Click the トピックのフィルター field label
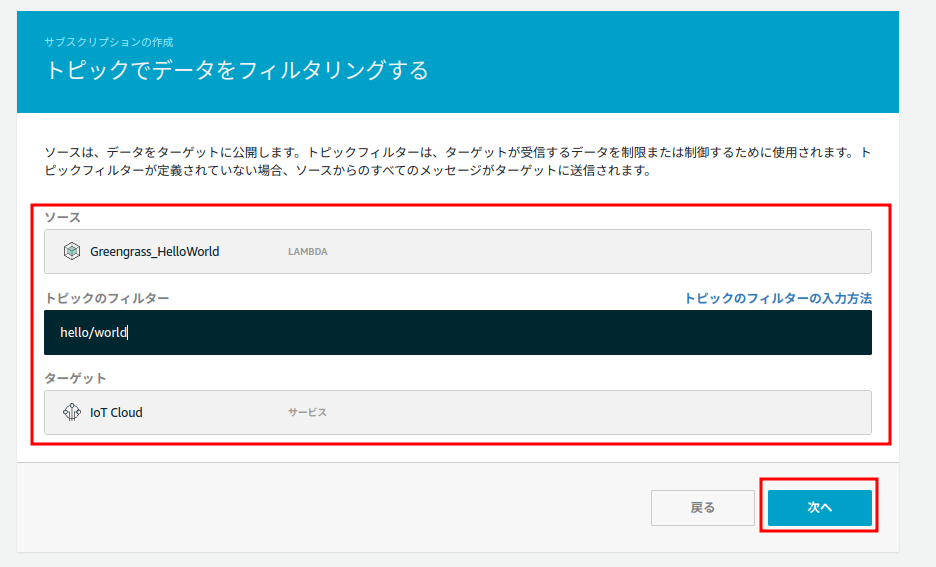 tap(107, 298)
